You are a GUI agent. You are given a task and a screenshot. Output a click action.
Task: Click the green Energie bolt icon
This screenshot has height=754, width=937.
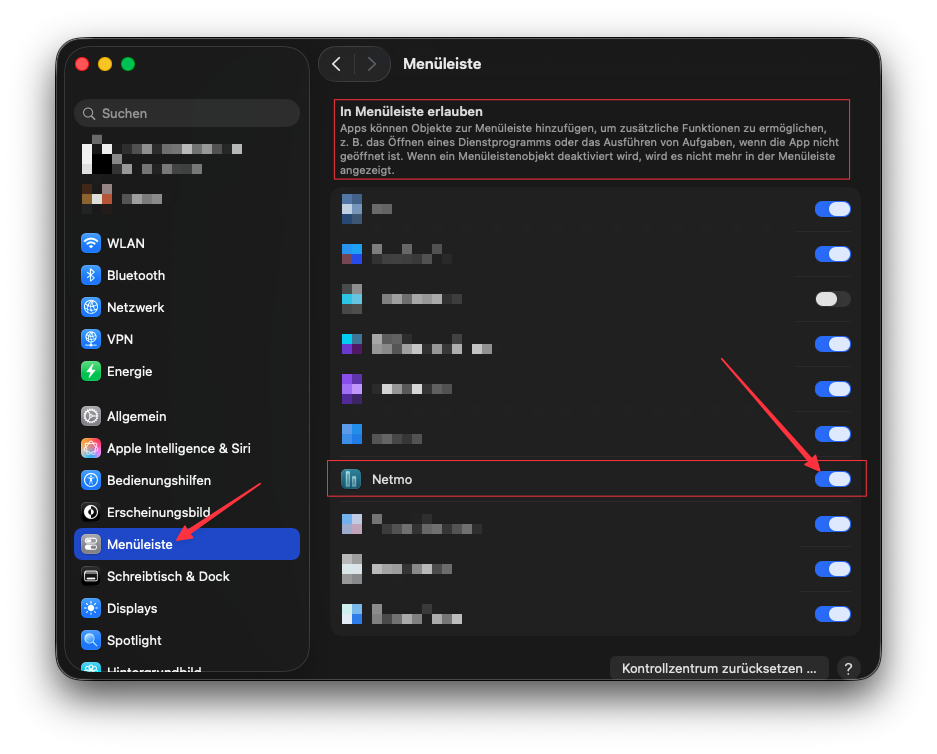(x=91, y=371)
